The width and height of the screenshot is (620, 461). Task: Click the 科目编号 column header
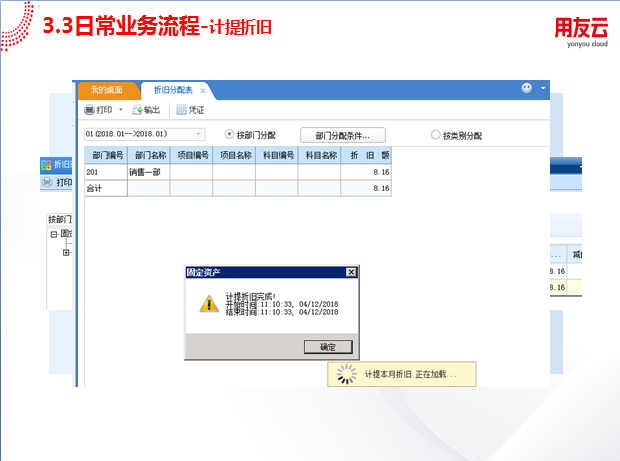pyautogui.click(x=277, y=155)
